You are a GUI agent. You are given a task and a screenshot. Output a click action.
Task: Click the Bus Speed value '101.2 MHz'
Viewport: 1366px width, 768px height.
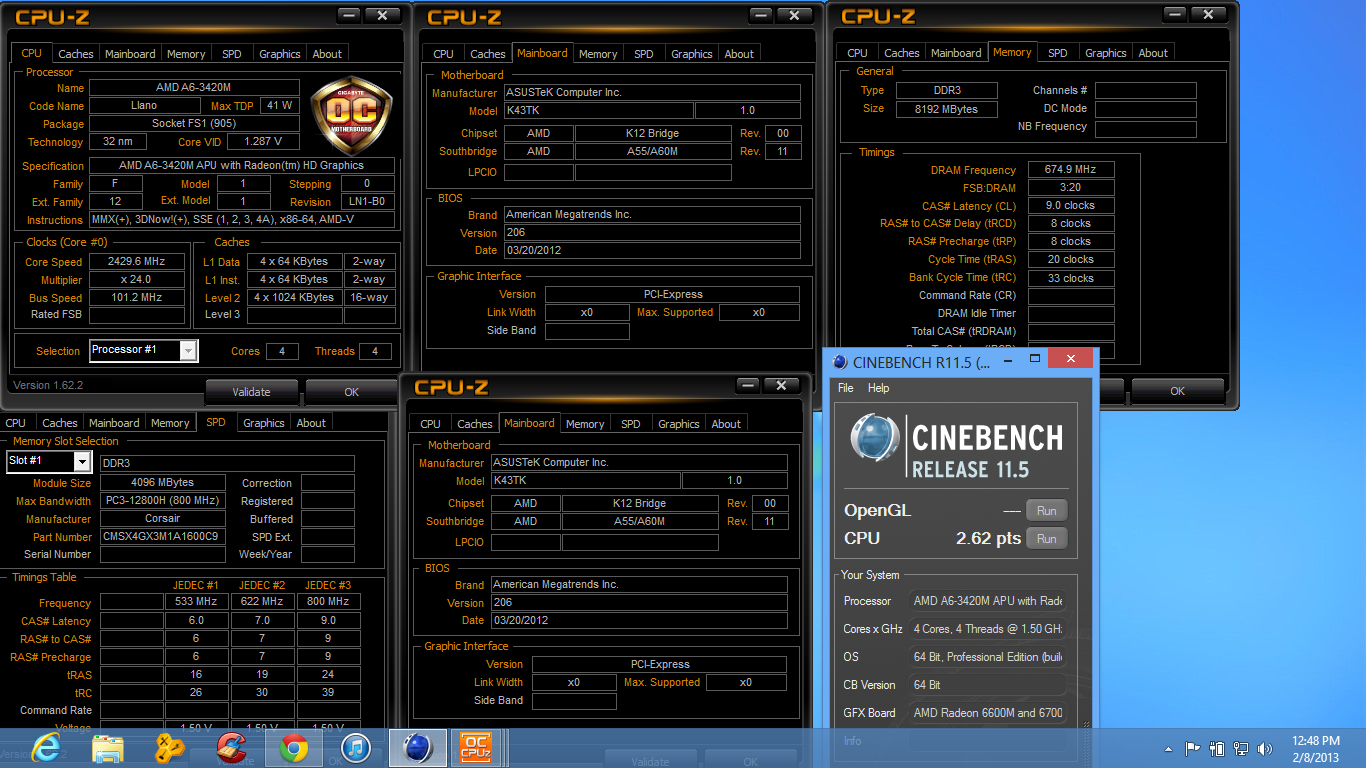click(137, 298)
